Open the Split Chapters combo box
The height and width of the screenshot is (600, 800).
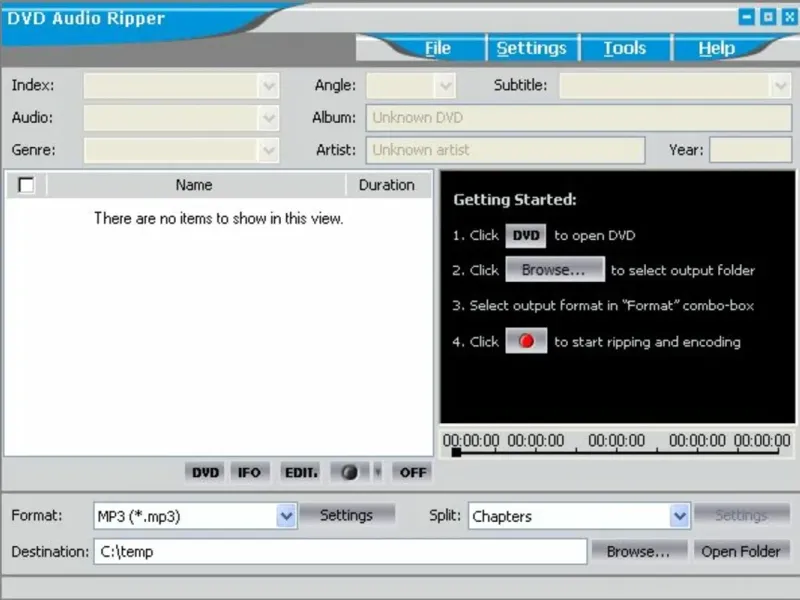tap(579, 516)
